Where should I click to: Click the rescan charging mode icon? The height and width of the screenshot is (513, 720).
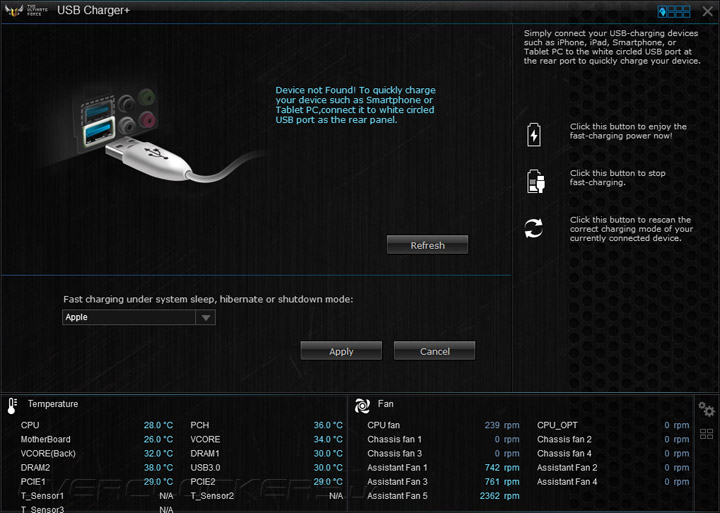click(534, 228)
